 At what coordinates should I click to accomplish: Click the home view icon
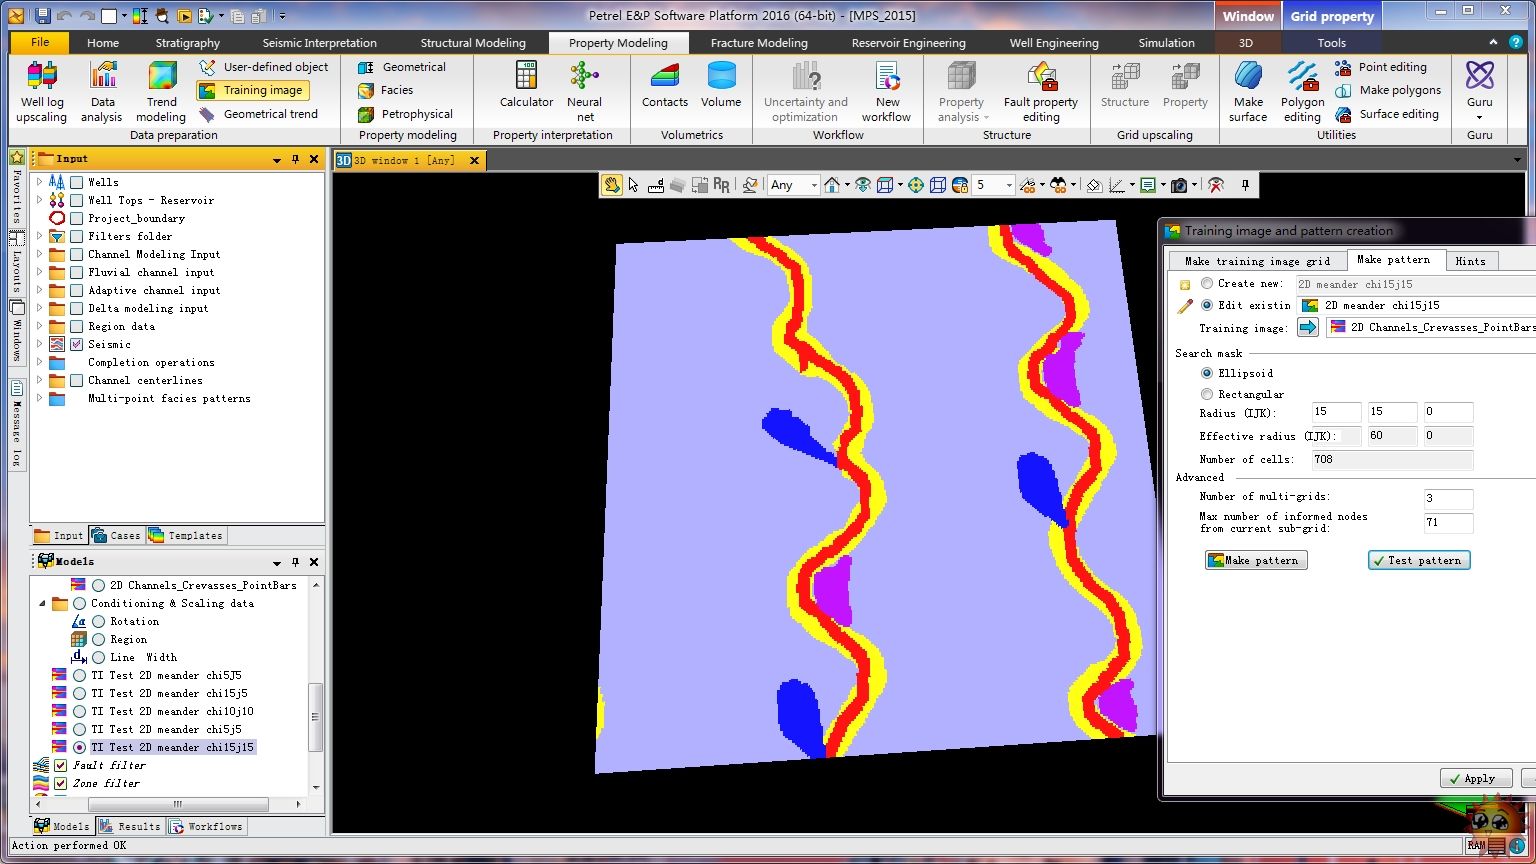tap(831, 185)
